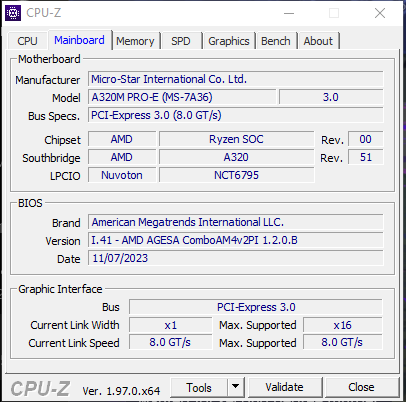
Task: Click the Manufacturer label
Action: pyautogui.click(x=48, y=80)
